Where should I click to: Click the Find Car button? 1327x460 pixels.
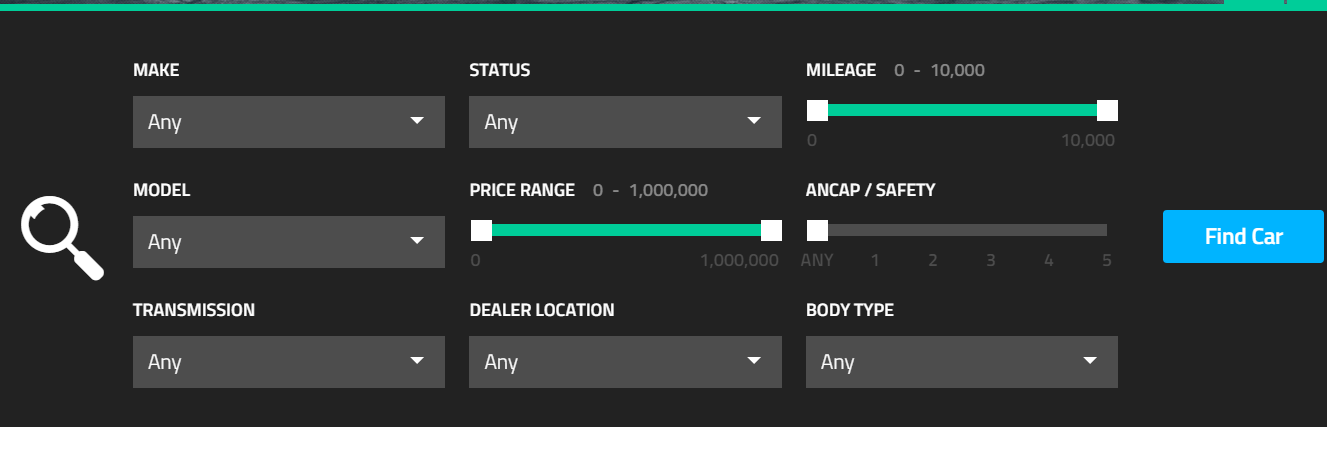(x=1243, y=237)
